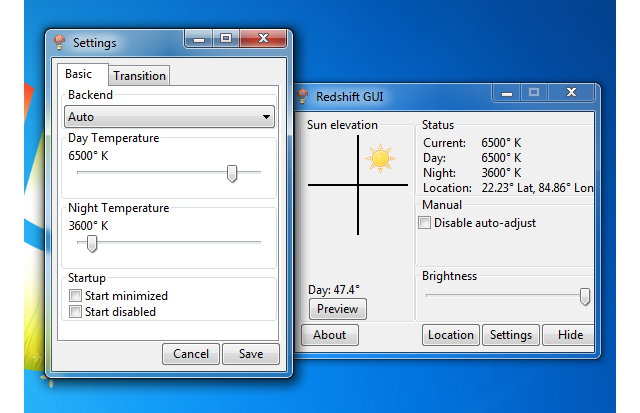Screen dimensions: 640x413
Task: Click the Preview button
Action: [338, 309]
